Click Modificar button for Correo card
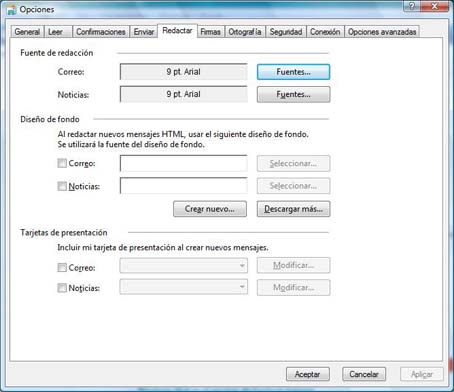The height and width of the screenshot is (392, 454). [293, 265]
